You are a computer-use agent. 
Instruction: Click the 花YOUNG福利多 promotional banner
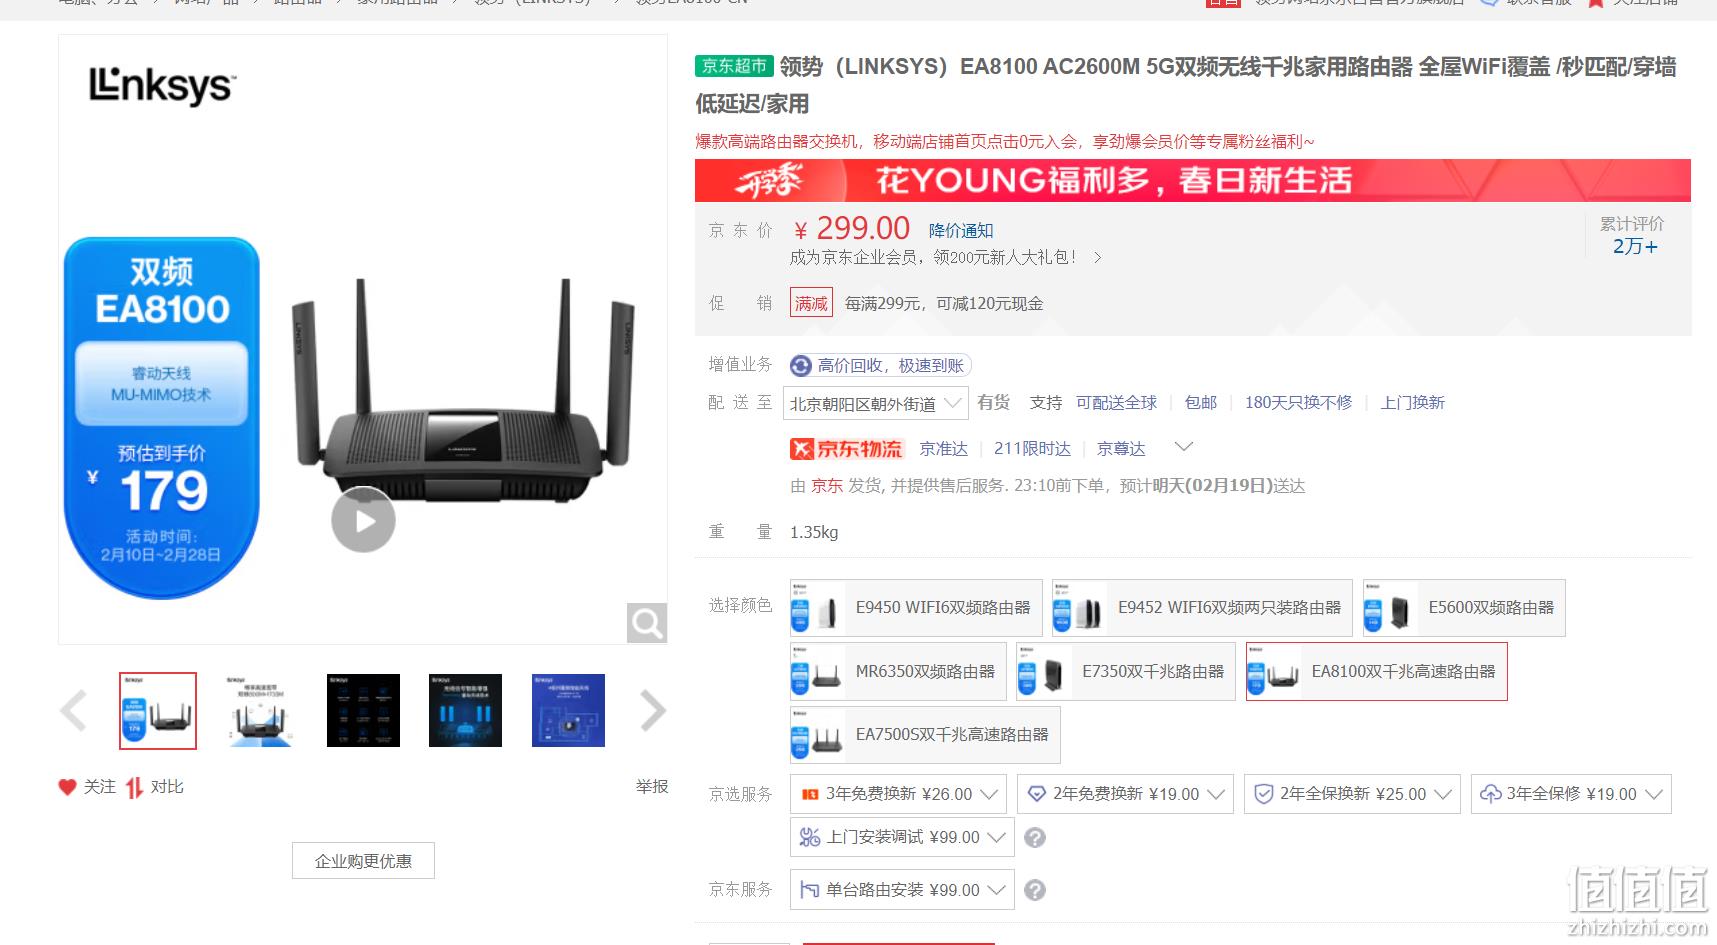click(1192, 180)
